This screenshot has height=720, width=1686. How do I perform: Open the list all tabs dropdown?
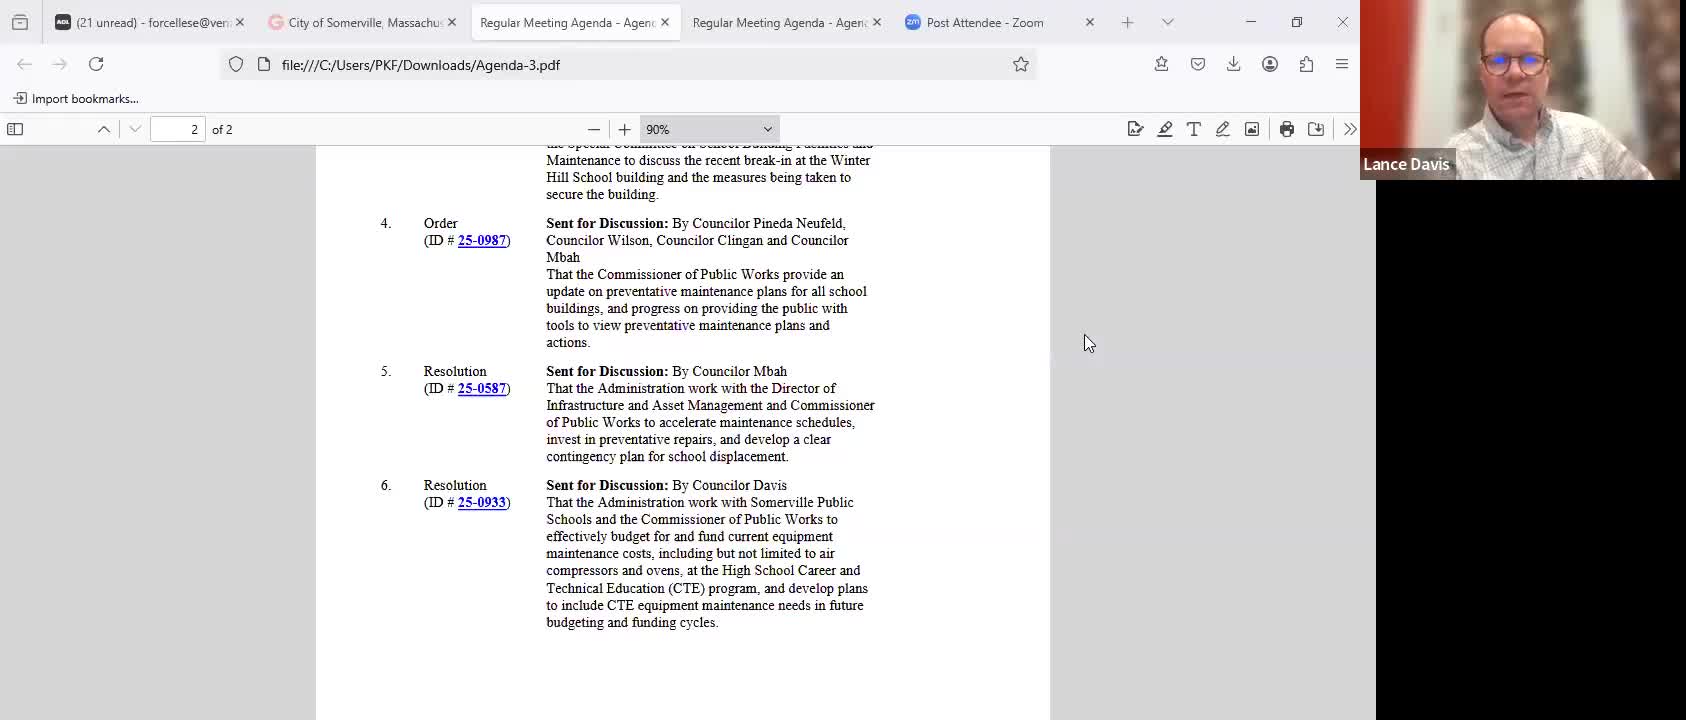(x=1167, y=22)
